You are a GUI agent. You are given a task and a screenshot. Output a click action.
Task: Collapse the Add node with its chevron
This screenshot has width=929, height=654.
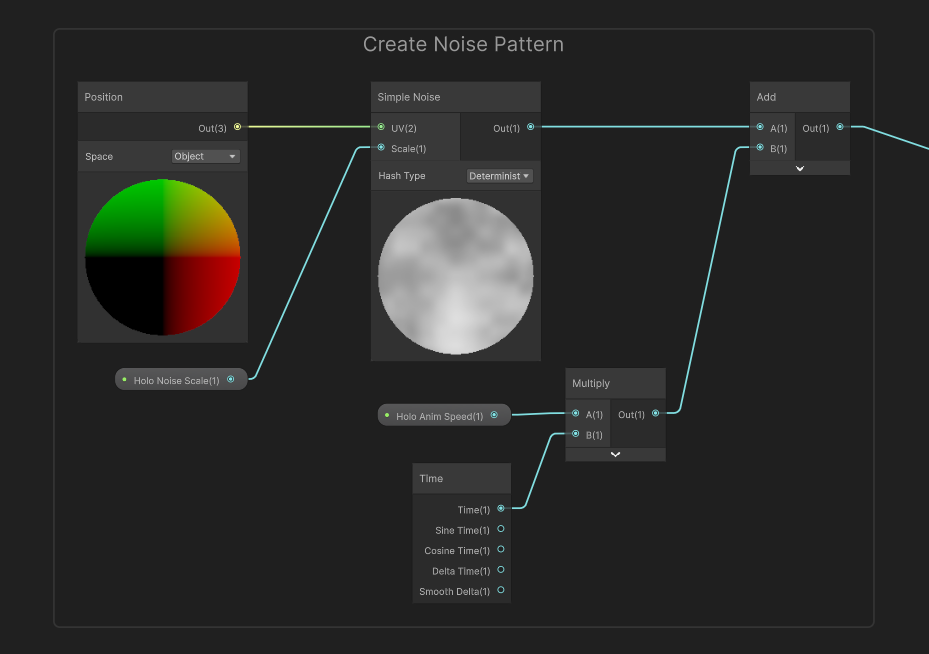(x=799, y=168)
